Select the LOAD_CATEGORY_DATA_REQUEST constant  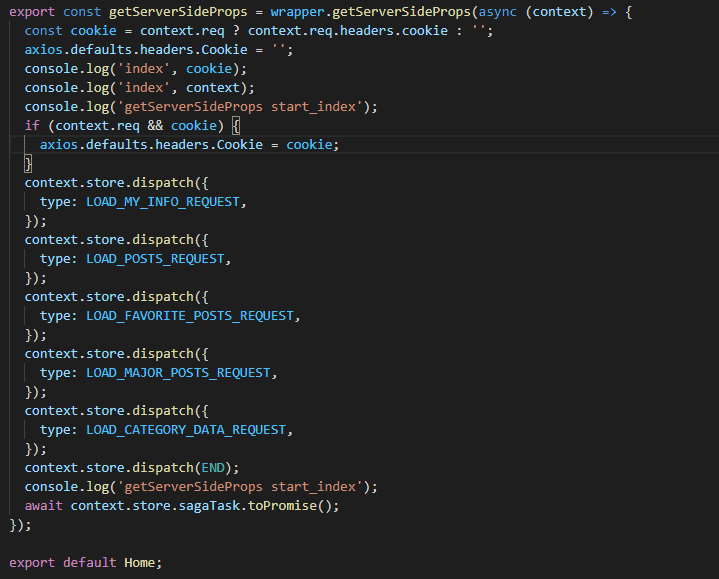(x=186, y=430)
